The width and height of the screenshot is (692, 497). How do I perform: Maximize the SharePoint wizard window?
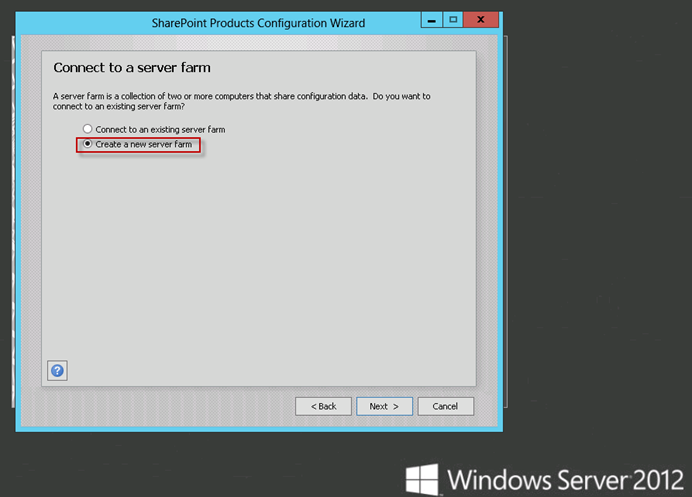coord(453,20)
